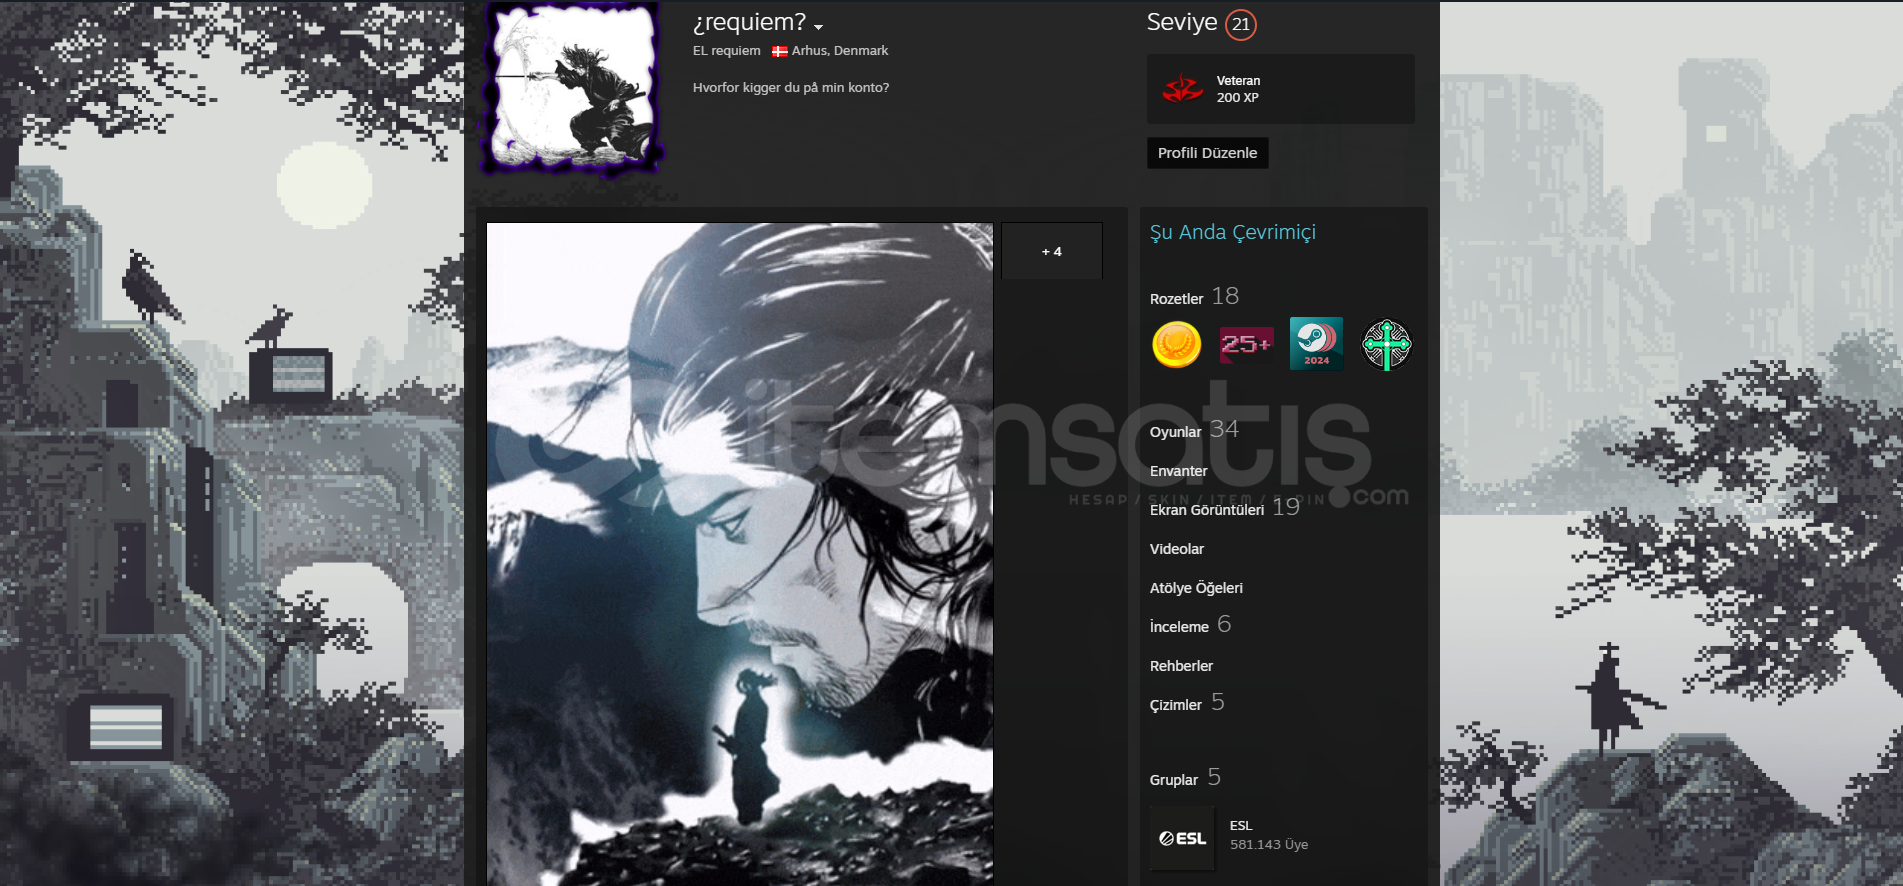Open the Oyunlar games link
This screenshot has height=886, width=1903.
(x=1175, y=432)
